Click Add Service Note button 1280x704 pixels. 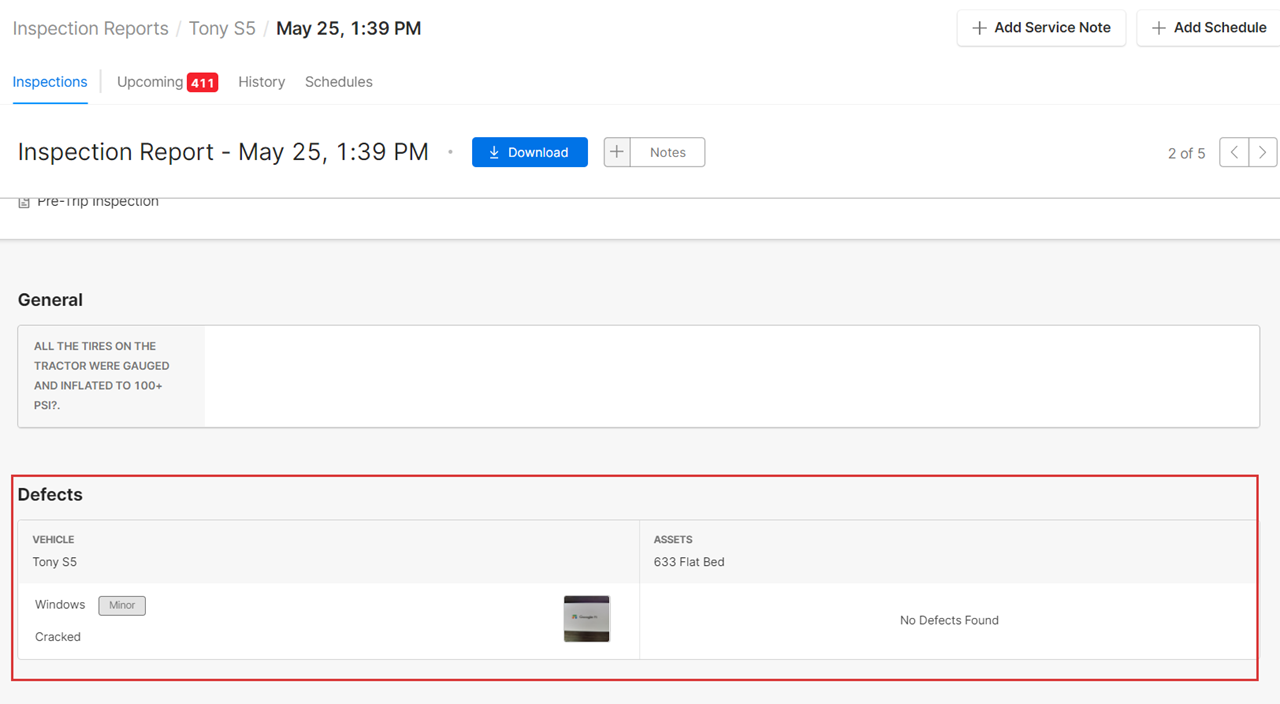click(x=1041, y=28)
